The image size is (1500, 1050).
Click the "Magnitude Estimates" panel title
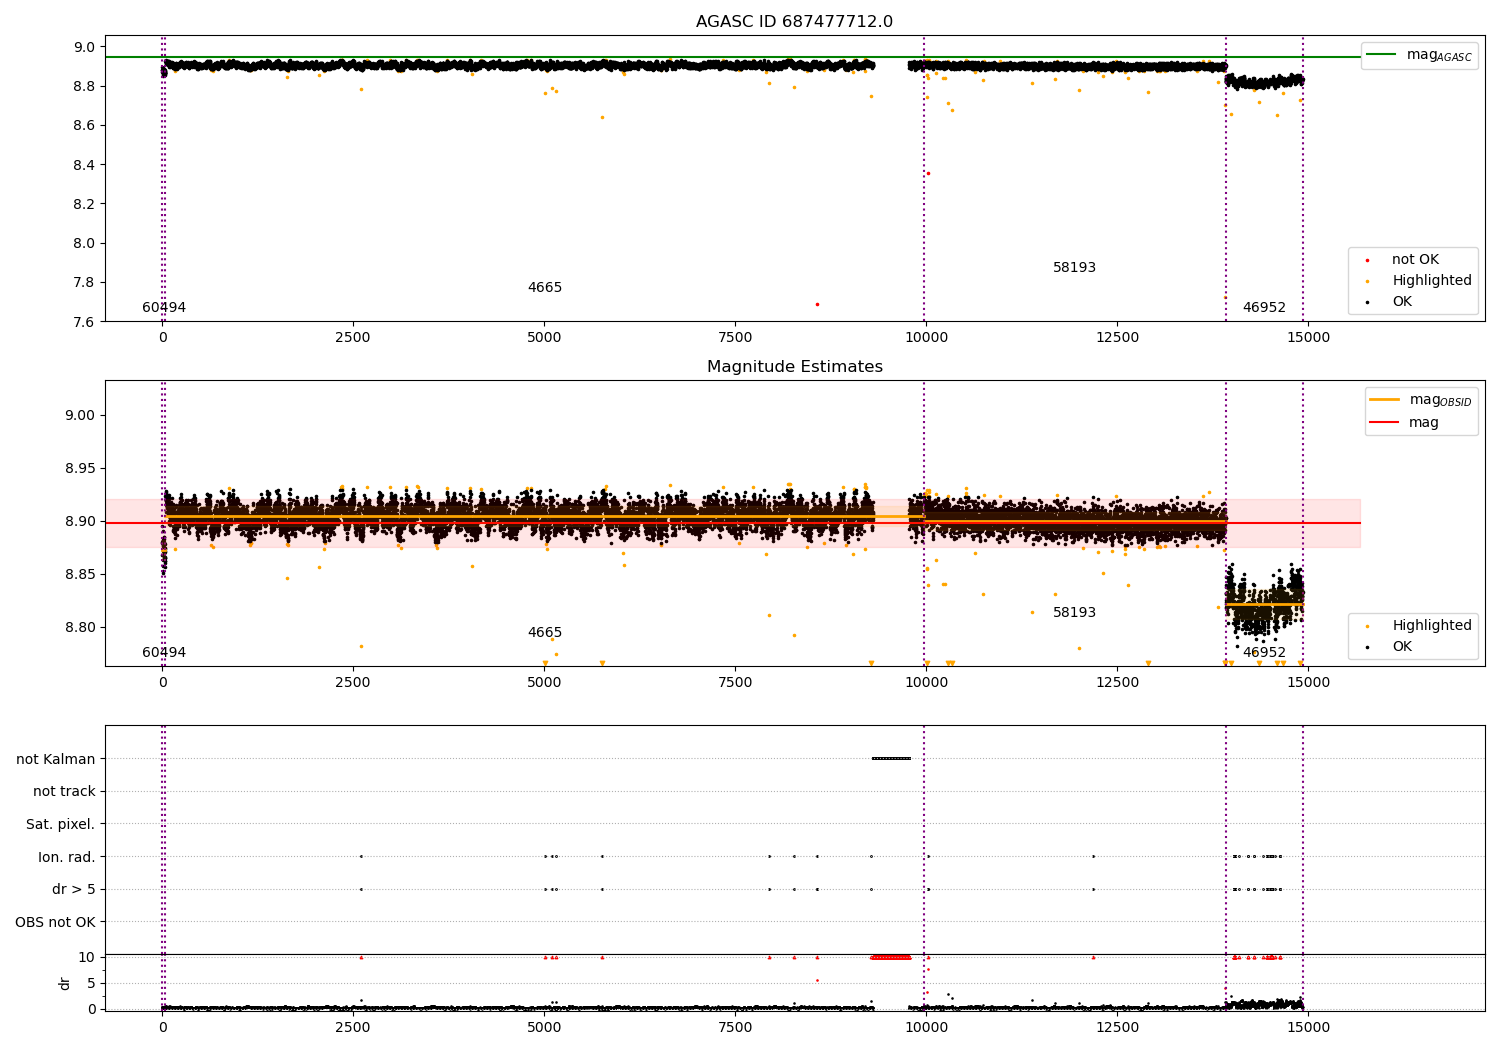(794, 367)
